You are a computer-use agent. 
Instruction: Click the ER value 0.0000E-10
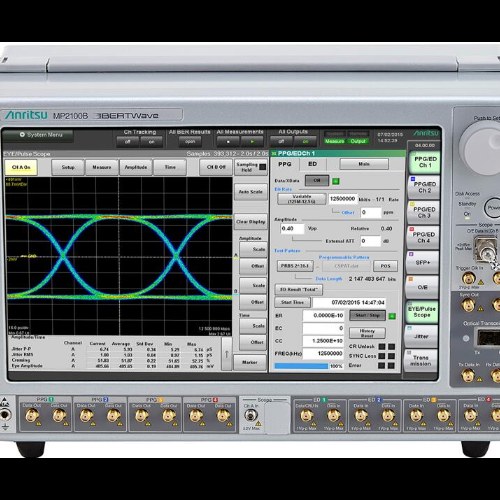point(323,315)
